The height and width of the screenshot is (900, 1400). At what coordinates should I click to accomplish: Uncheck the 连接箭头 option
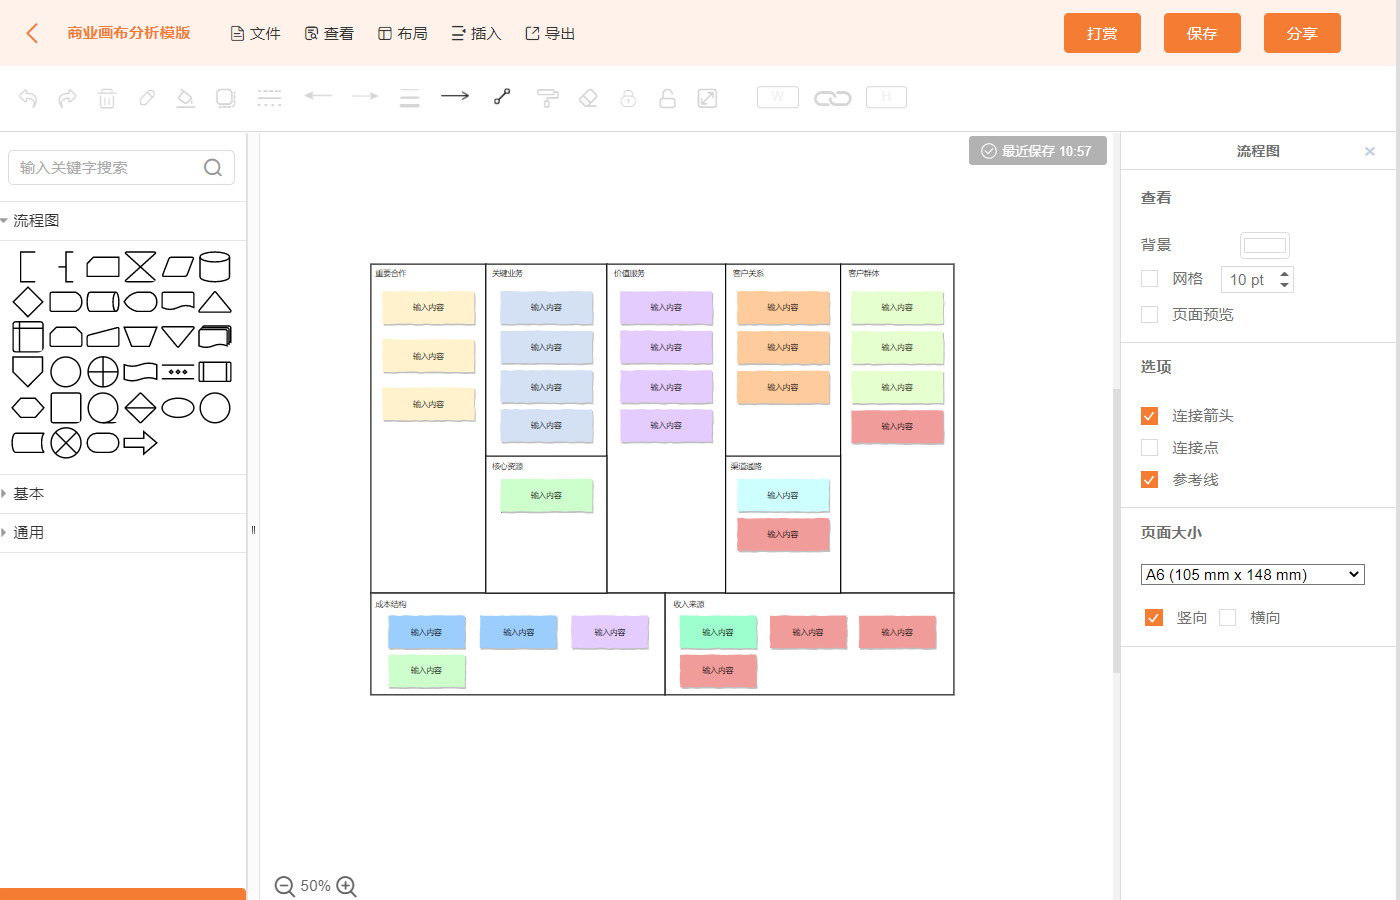point(1150,416)
